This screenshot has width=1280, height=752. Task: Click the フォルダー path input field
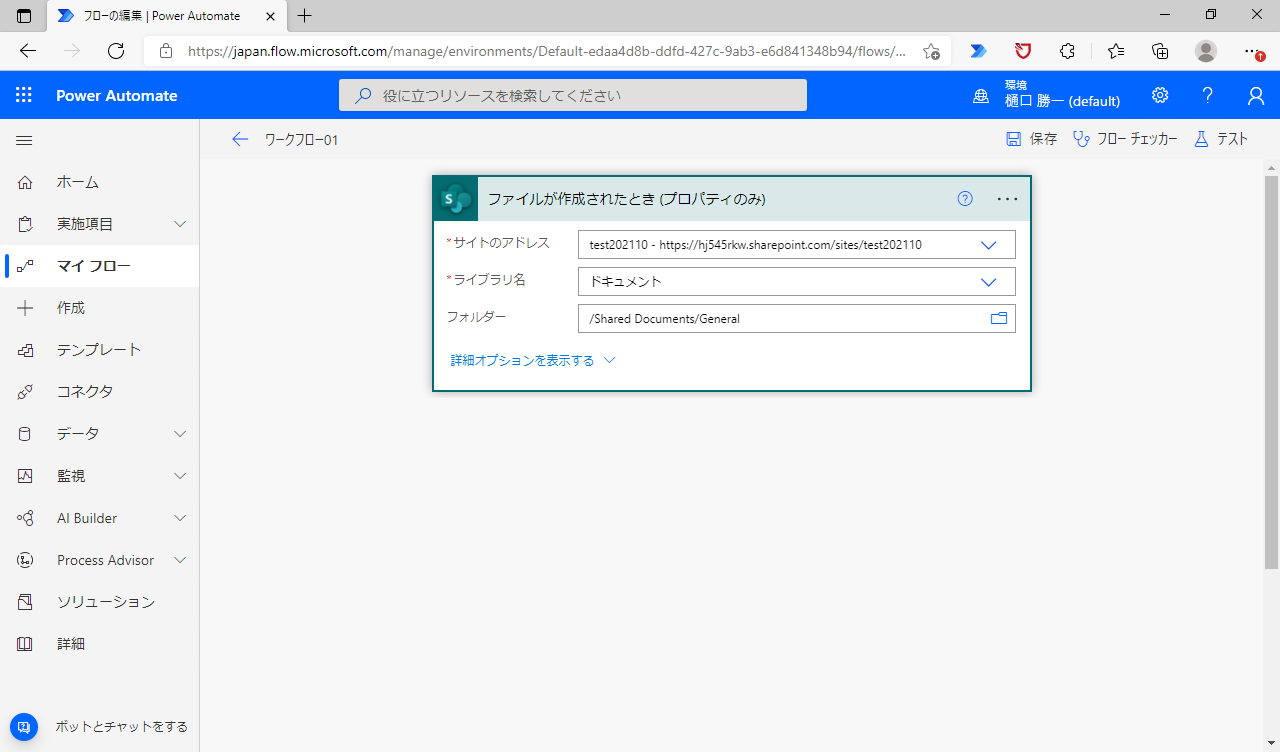(x=797, y=318)
